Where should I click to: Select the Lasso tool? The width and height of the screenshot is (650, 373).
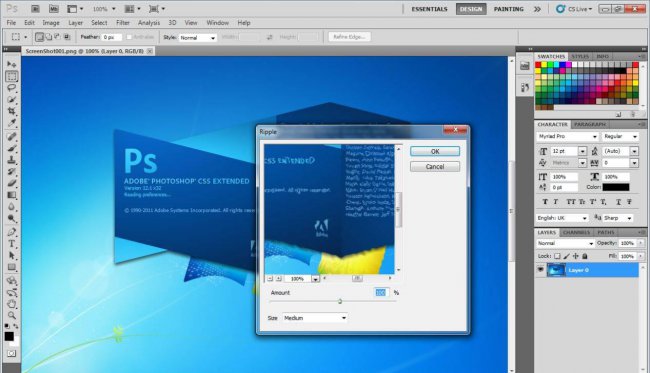click(x=12, y=88)
